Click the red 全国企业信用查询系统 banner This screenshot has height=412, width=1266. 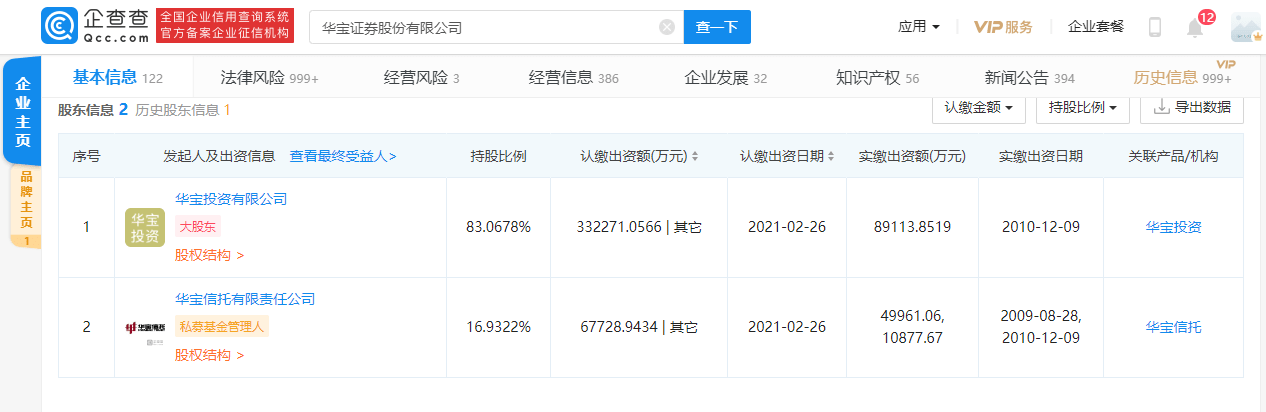[x=226, y=26]
